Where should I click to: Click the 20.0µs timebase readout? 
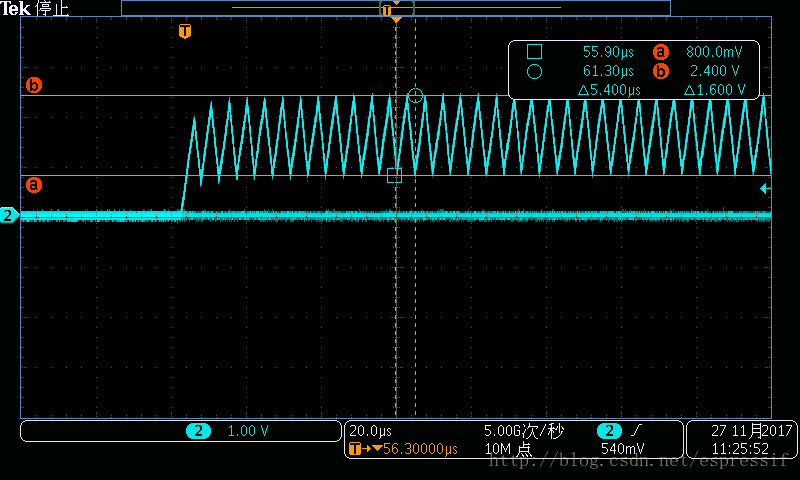pos(370,431)
